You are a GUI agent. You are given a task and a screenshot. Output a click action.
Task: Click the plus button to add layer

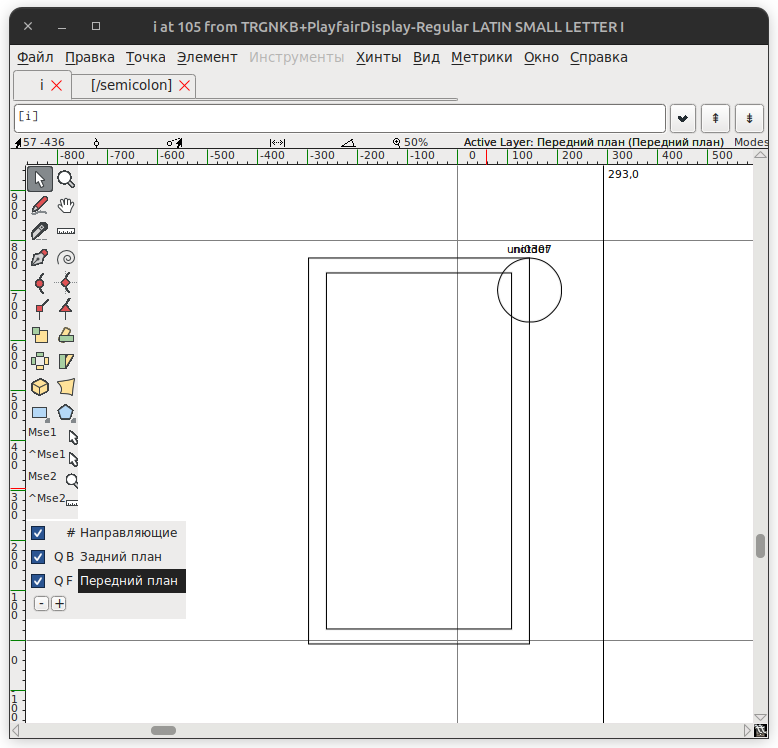[59, 603]
